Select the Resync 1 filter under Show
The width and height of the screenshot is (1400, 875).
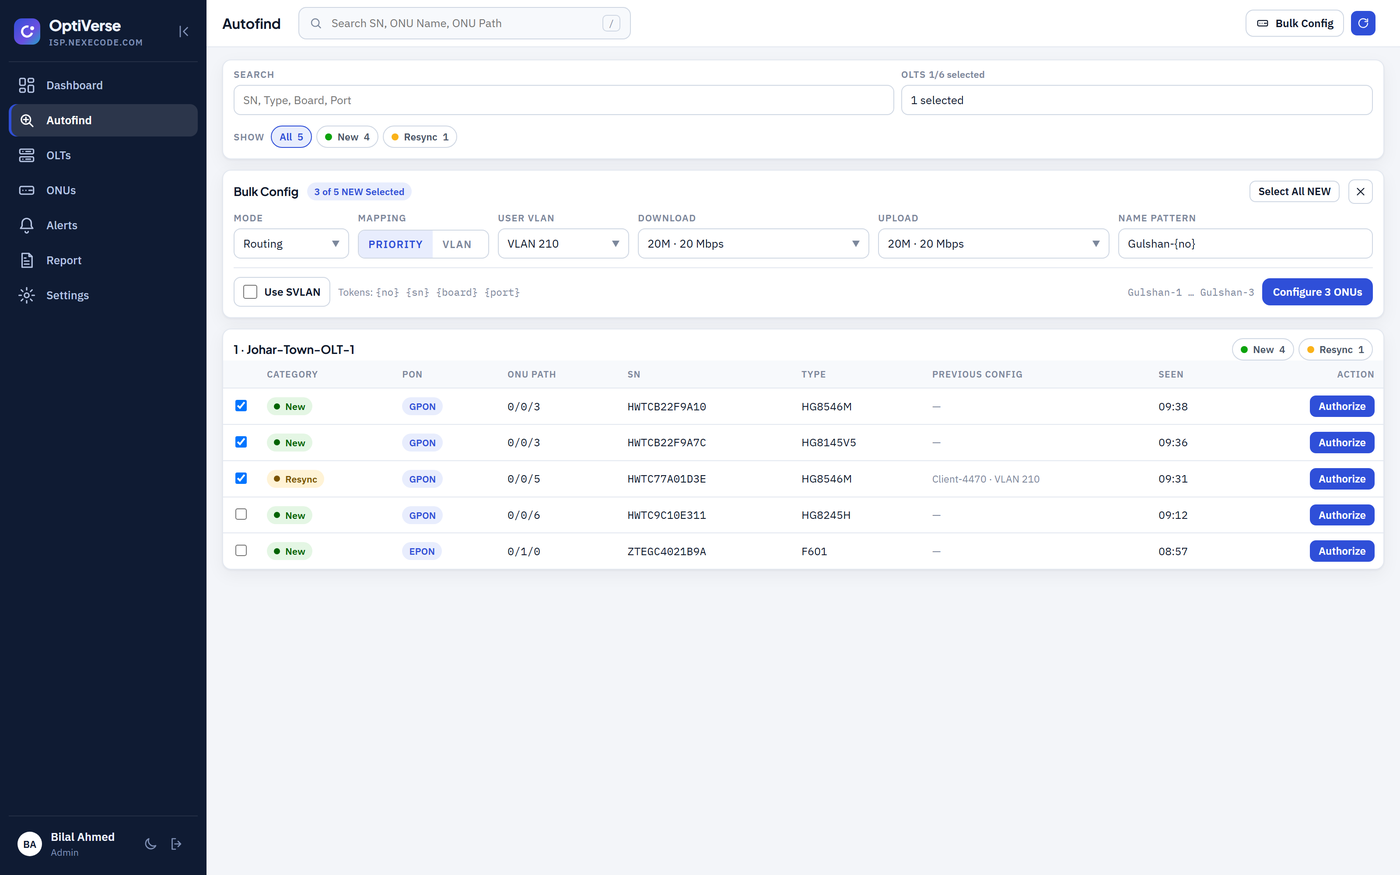pos(420,137)
